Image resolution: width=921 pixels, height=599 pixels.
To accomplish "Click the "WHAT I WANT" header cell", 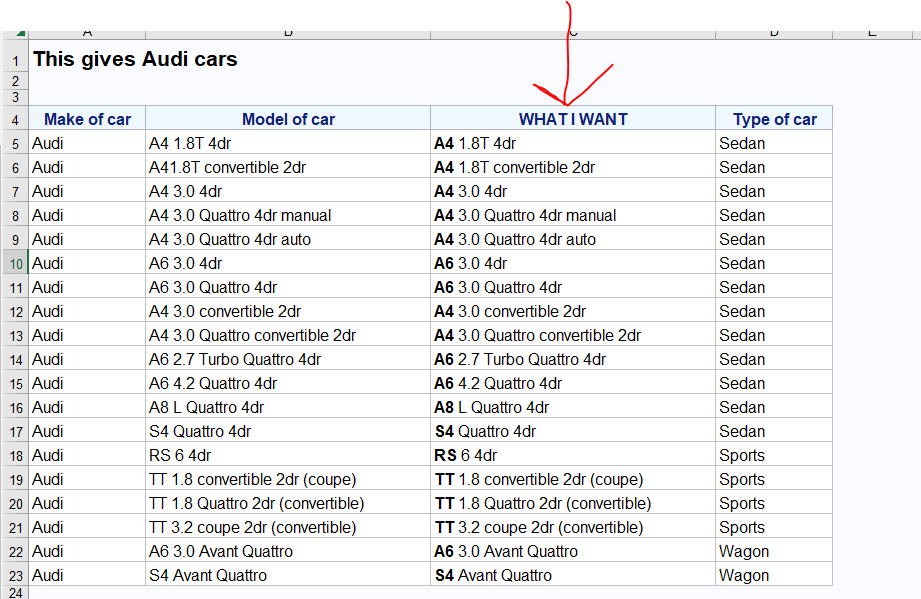I will point(573,120).
